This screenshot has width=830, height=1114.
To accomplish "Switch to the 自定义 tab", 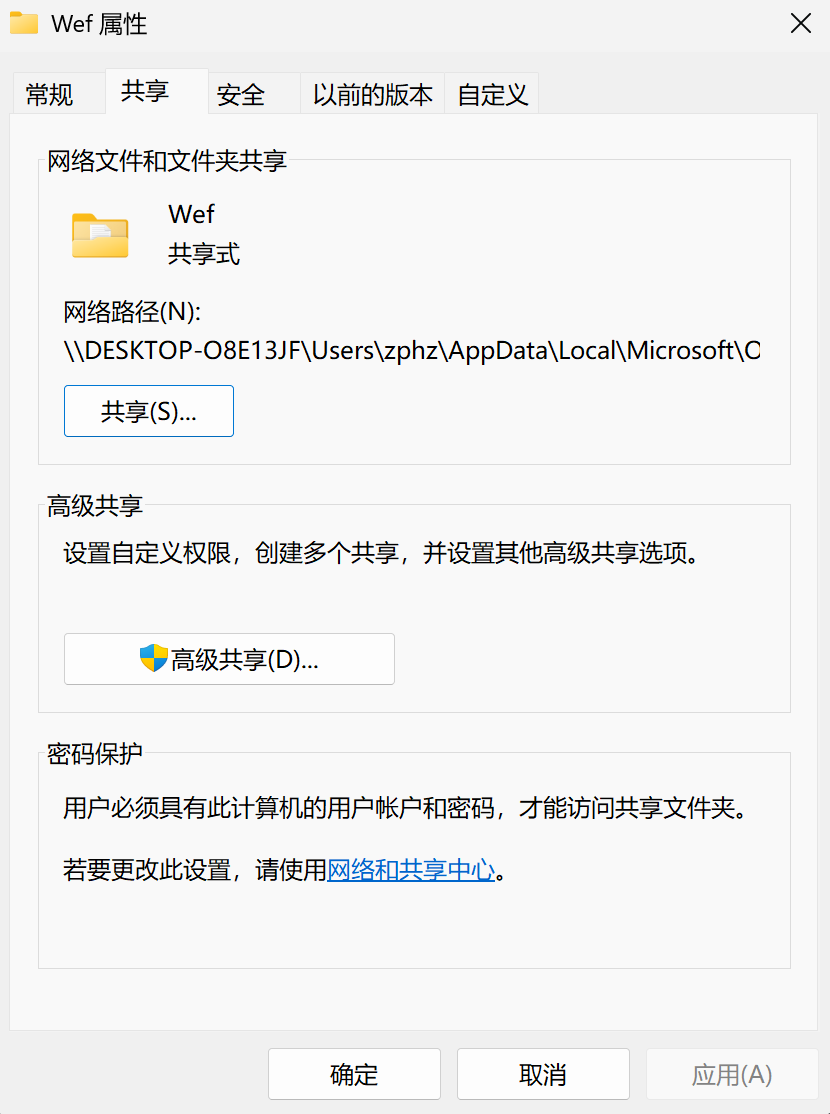I will coord(492,95).
